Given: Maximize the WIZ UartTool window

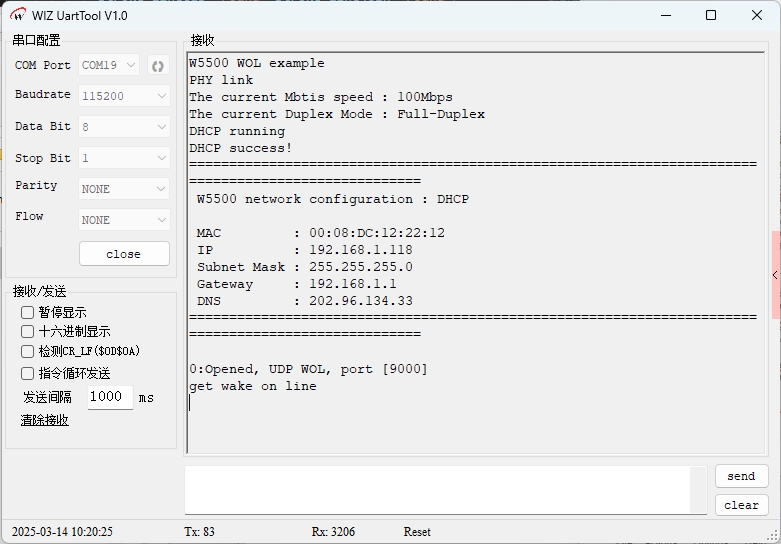Looking at the screenshot, I should (711, 16).
